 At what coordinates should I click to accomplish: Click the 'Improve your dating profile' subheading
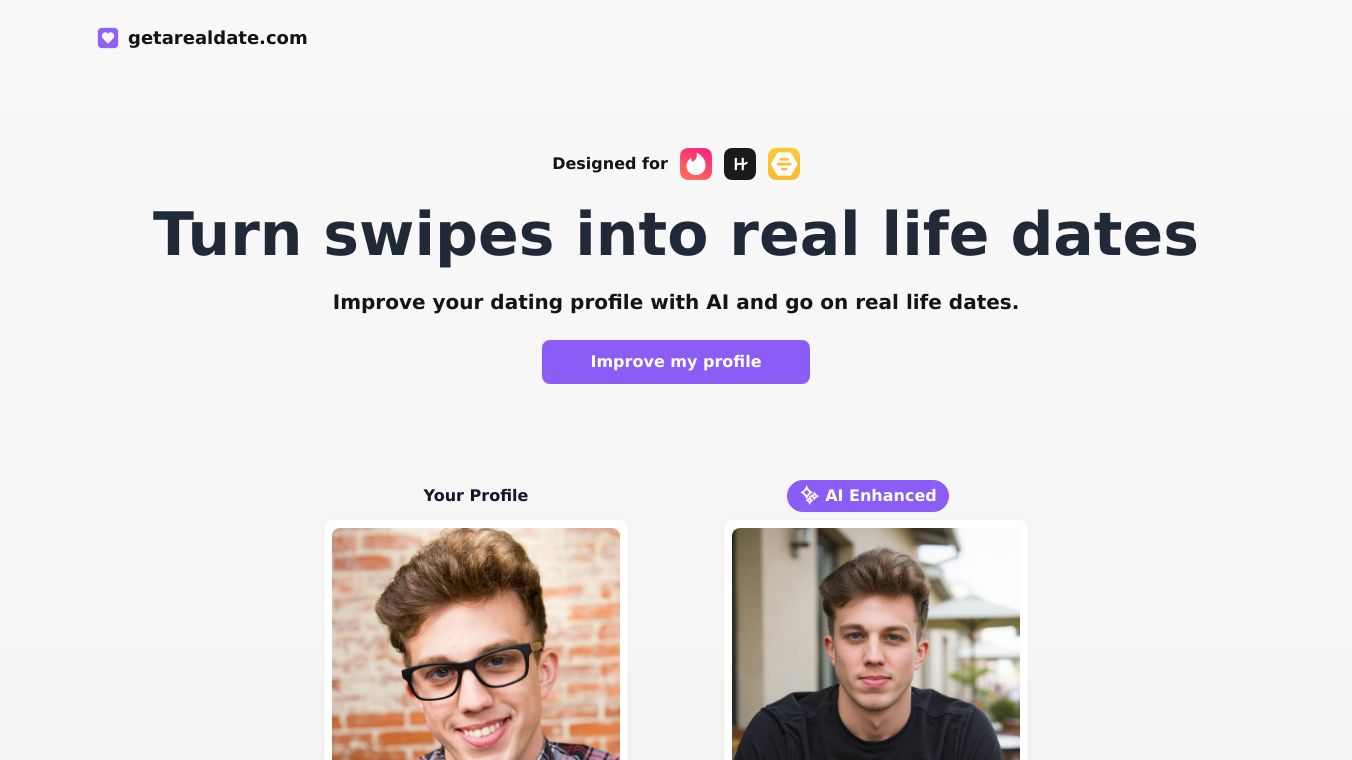tap(676, 302)
